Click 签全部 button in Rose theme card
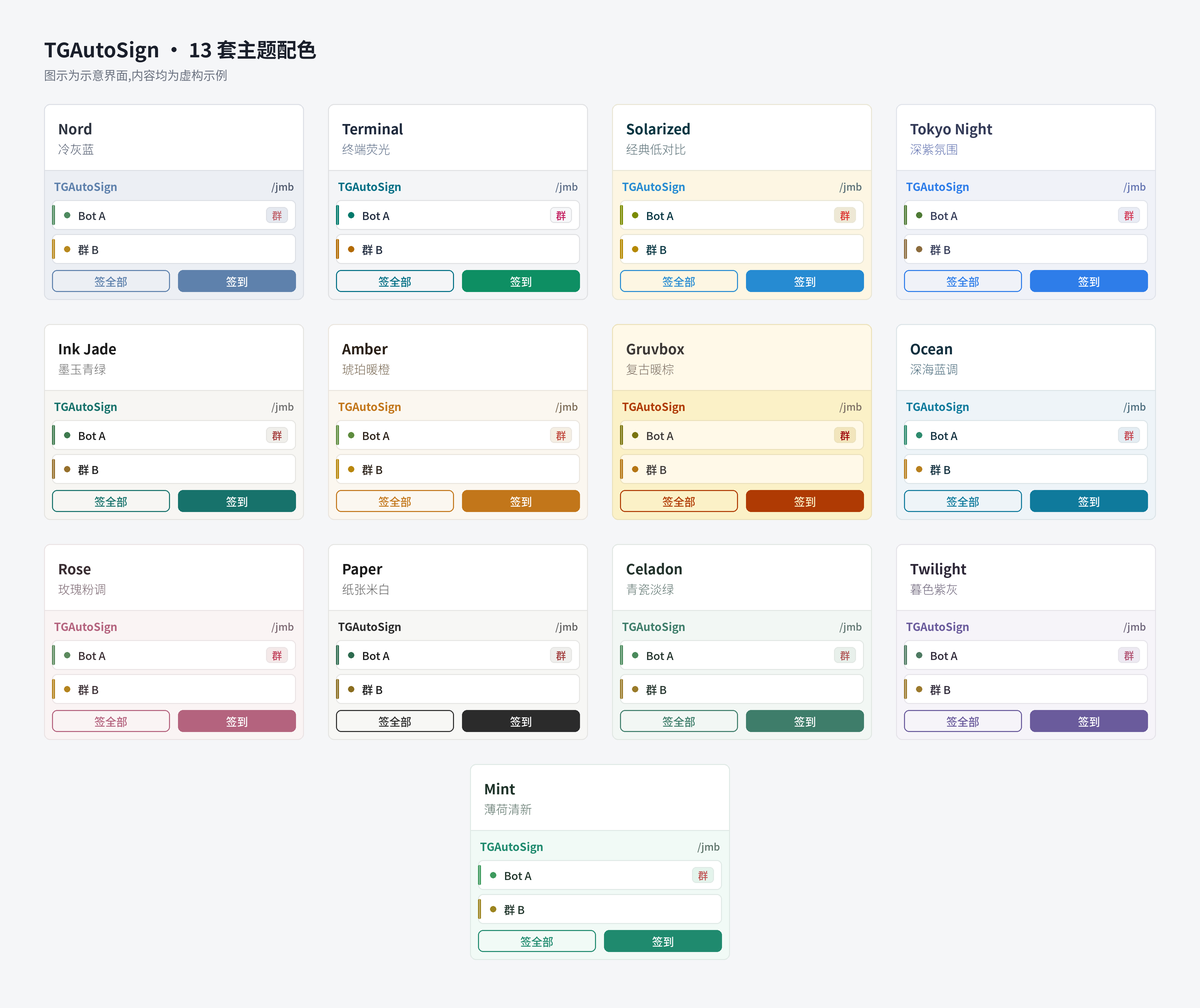1200x1008 pixels. 111,721
